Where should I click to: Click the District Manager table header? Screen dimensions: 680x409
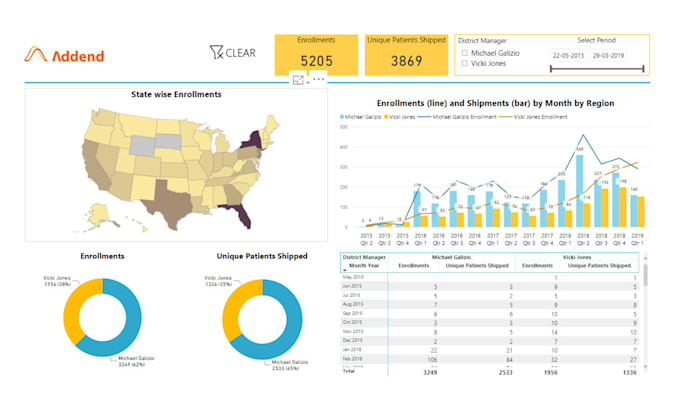[x=364, y=257]
